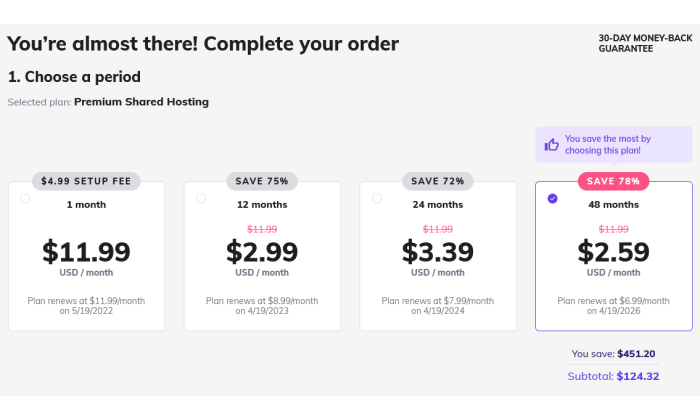Image resolution: width=700 pixels, height=420 pixels.
Task: Click the $4.99 SETUP FEE badge
Action: coord(86,181)
